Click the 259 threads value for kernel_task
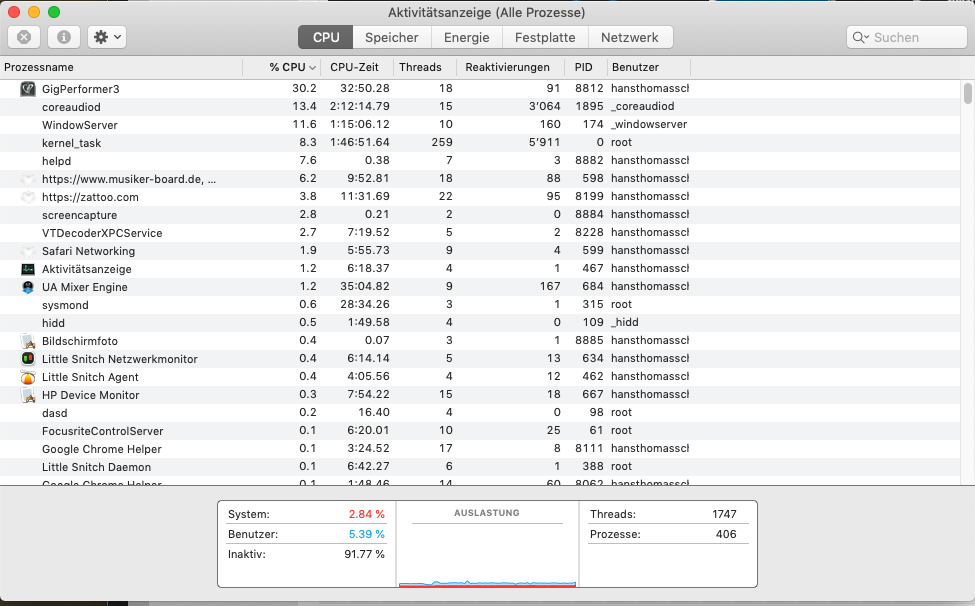The image size is (975, 606). coord(442,142)
